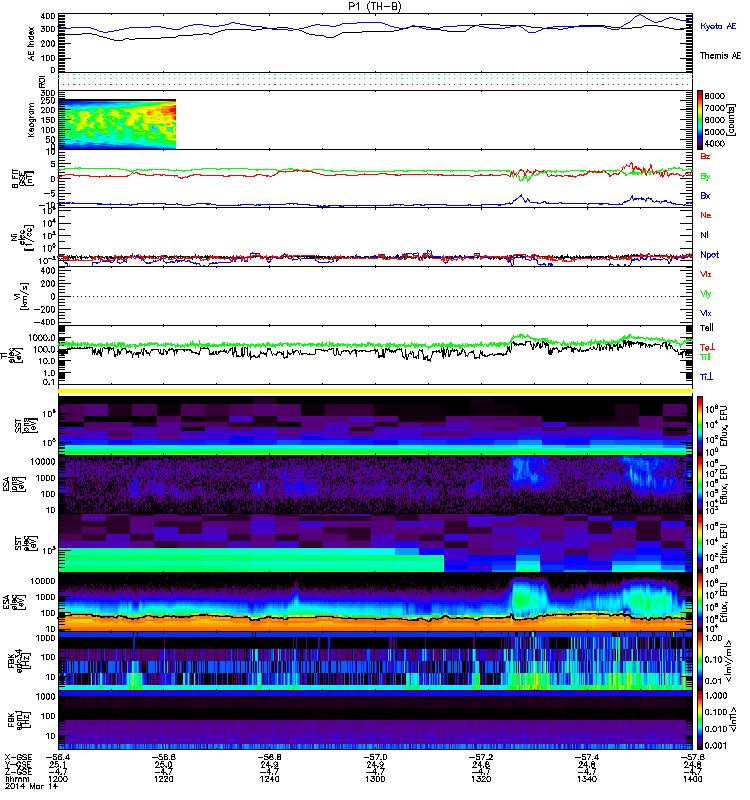Click the "[counts]" keogram colorbar unit label
Image resolution: width=750 pixels, height=800 pixels.
[x=733, y=120]
